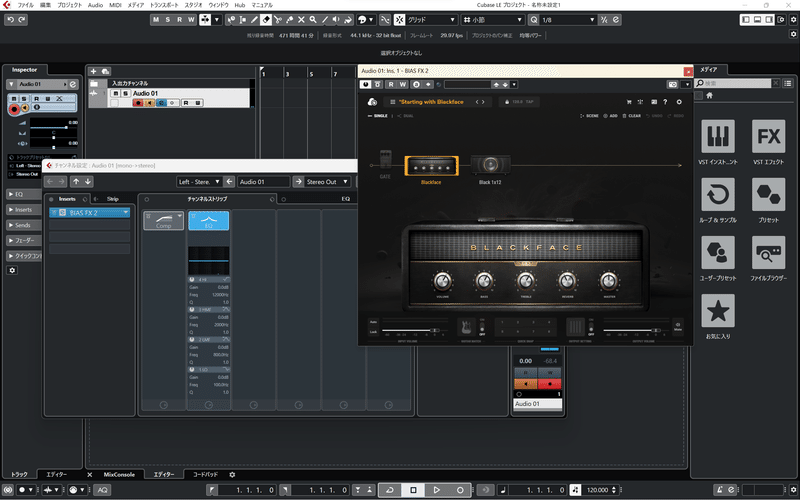
Task: Mute Audio 01 track in track list
Action: coord(116,93)
